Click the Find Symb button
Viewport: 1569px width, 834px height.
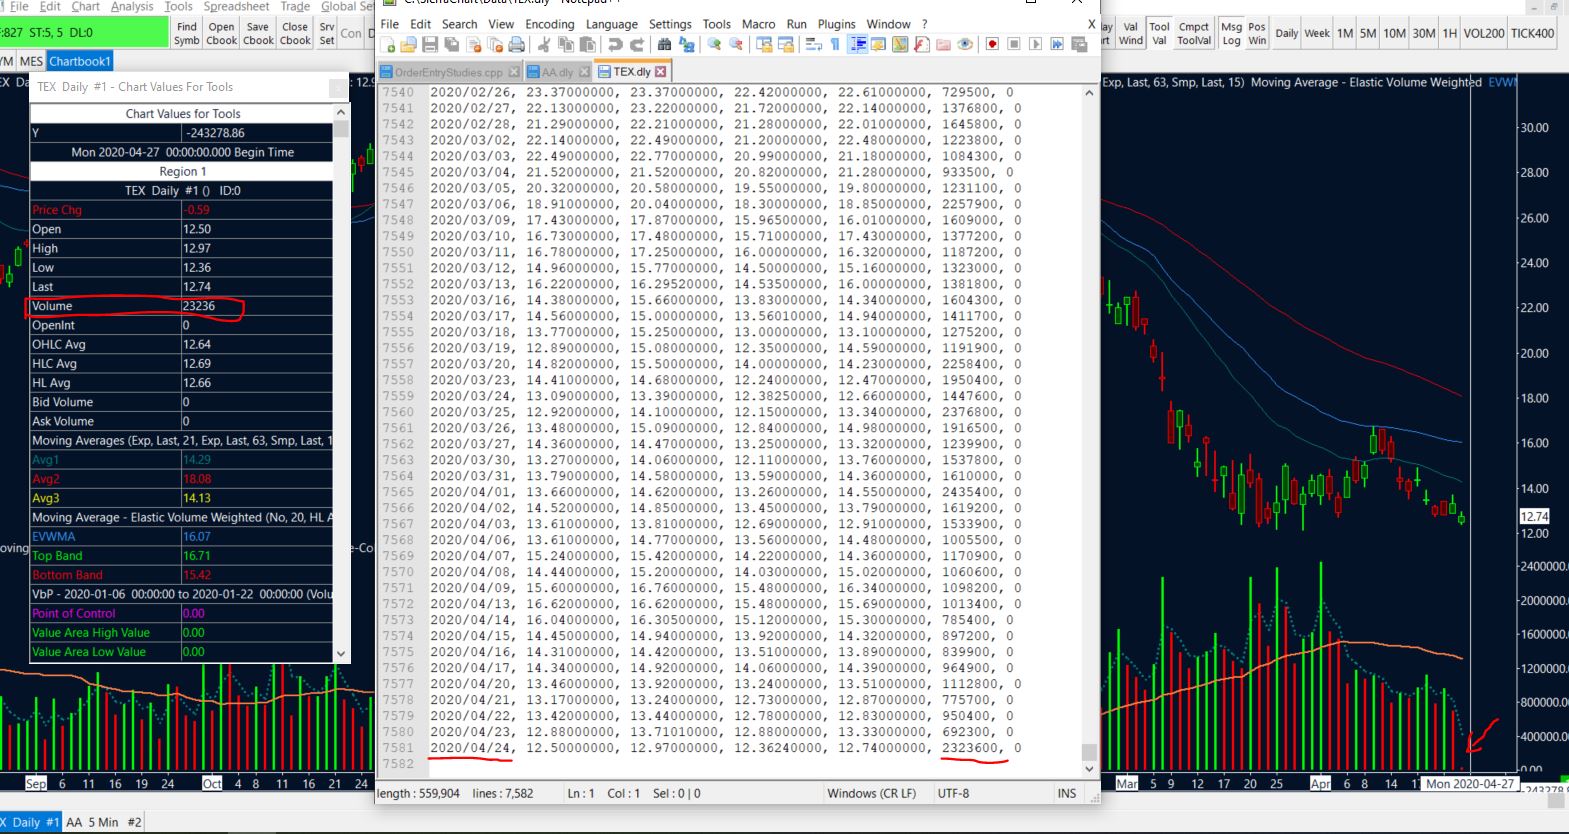pos(187,34)
